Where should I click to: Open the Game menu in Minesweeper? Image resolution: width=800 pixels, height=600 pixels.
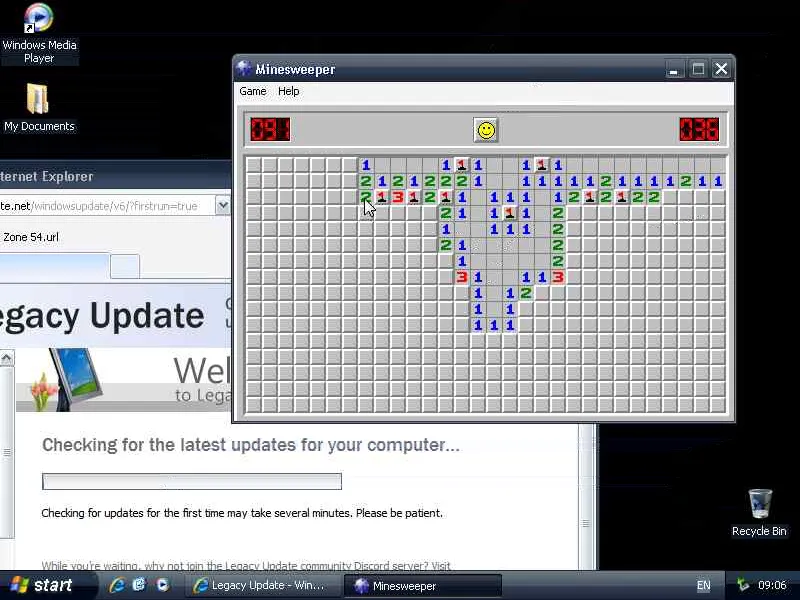(253, 91)
